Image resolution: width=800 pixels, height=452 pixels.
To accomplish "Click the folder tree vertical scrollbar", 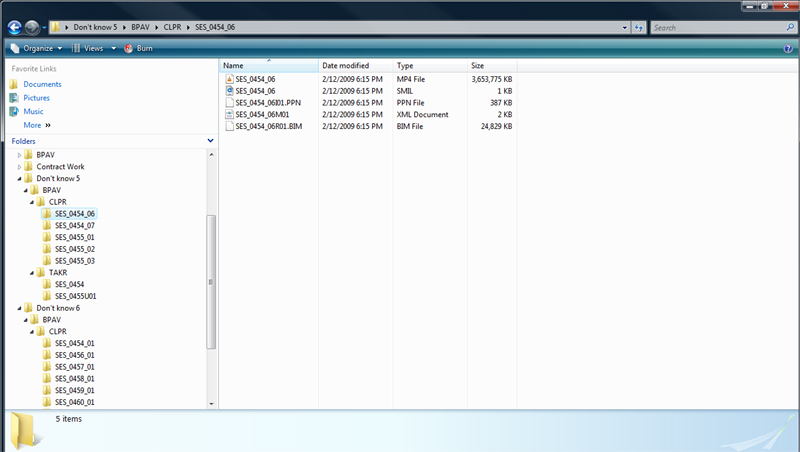I will point(210,280).
